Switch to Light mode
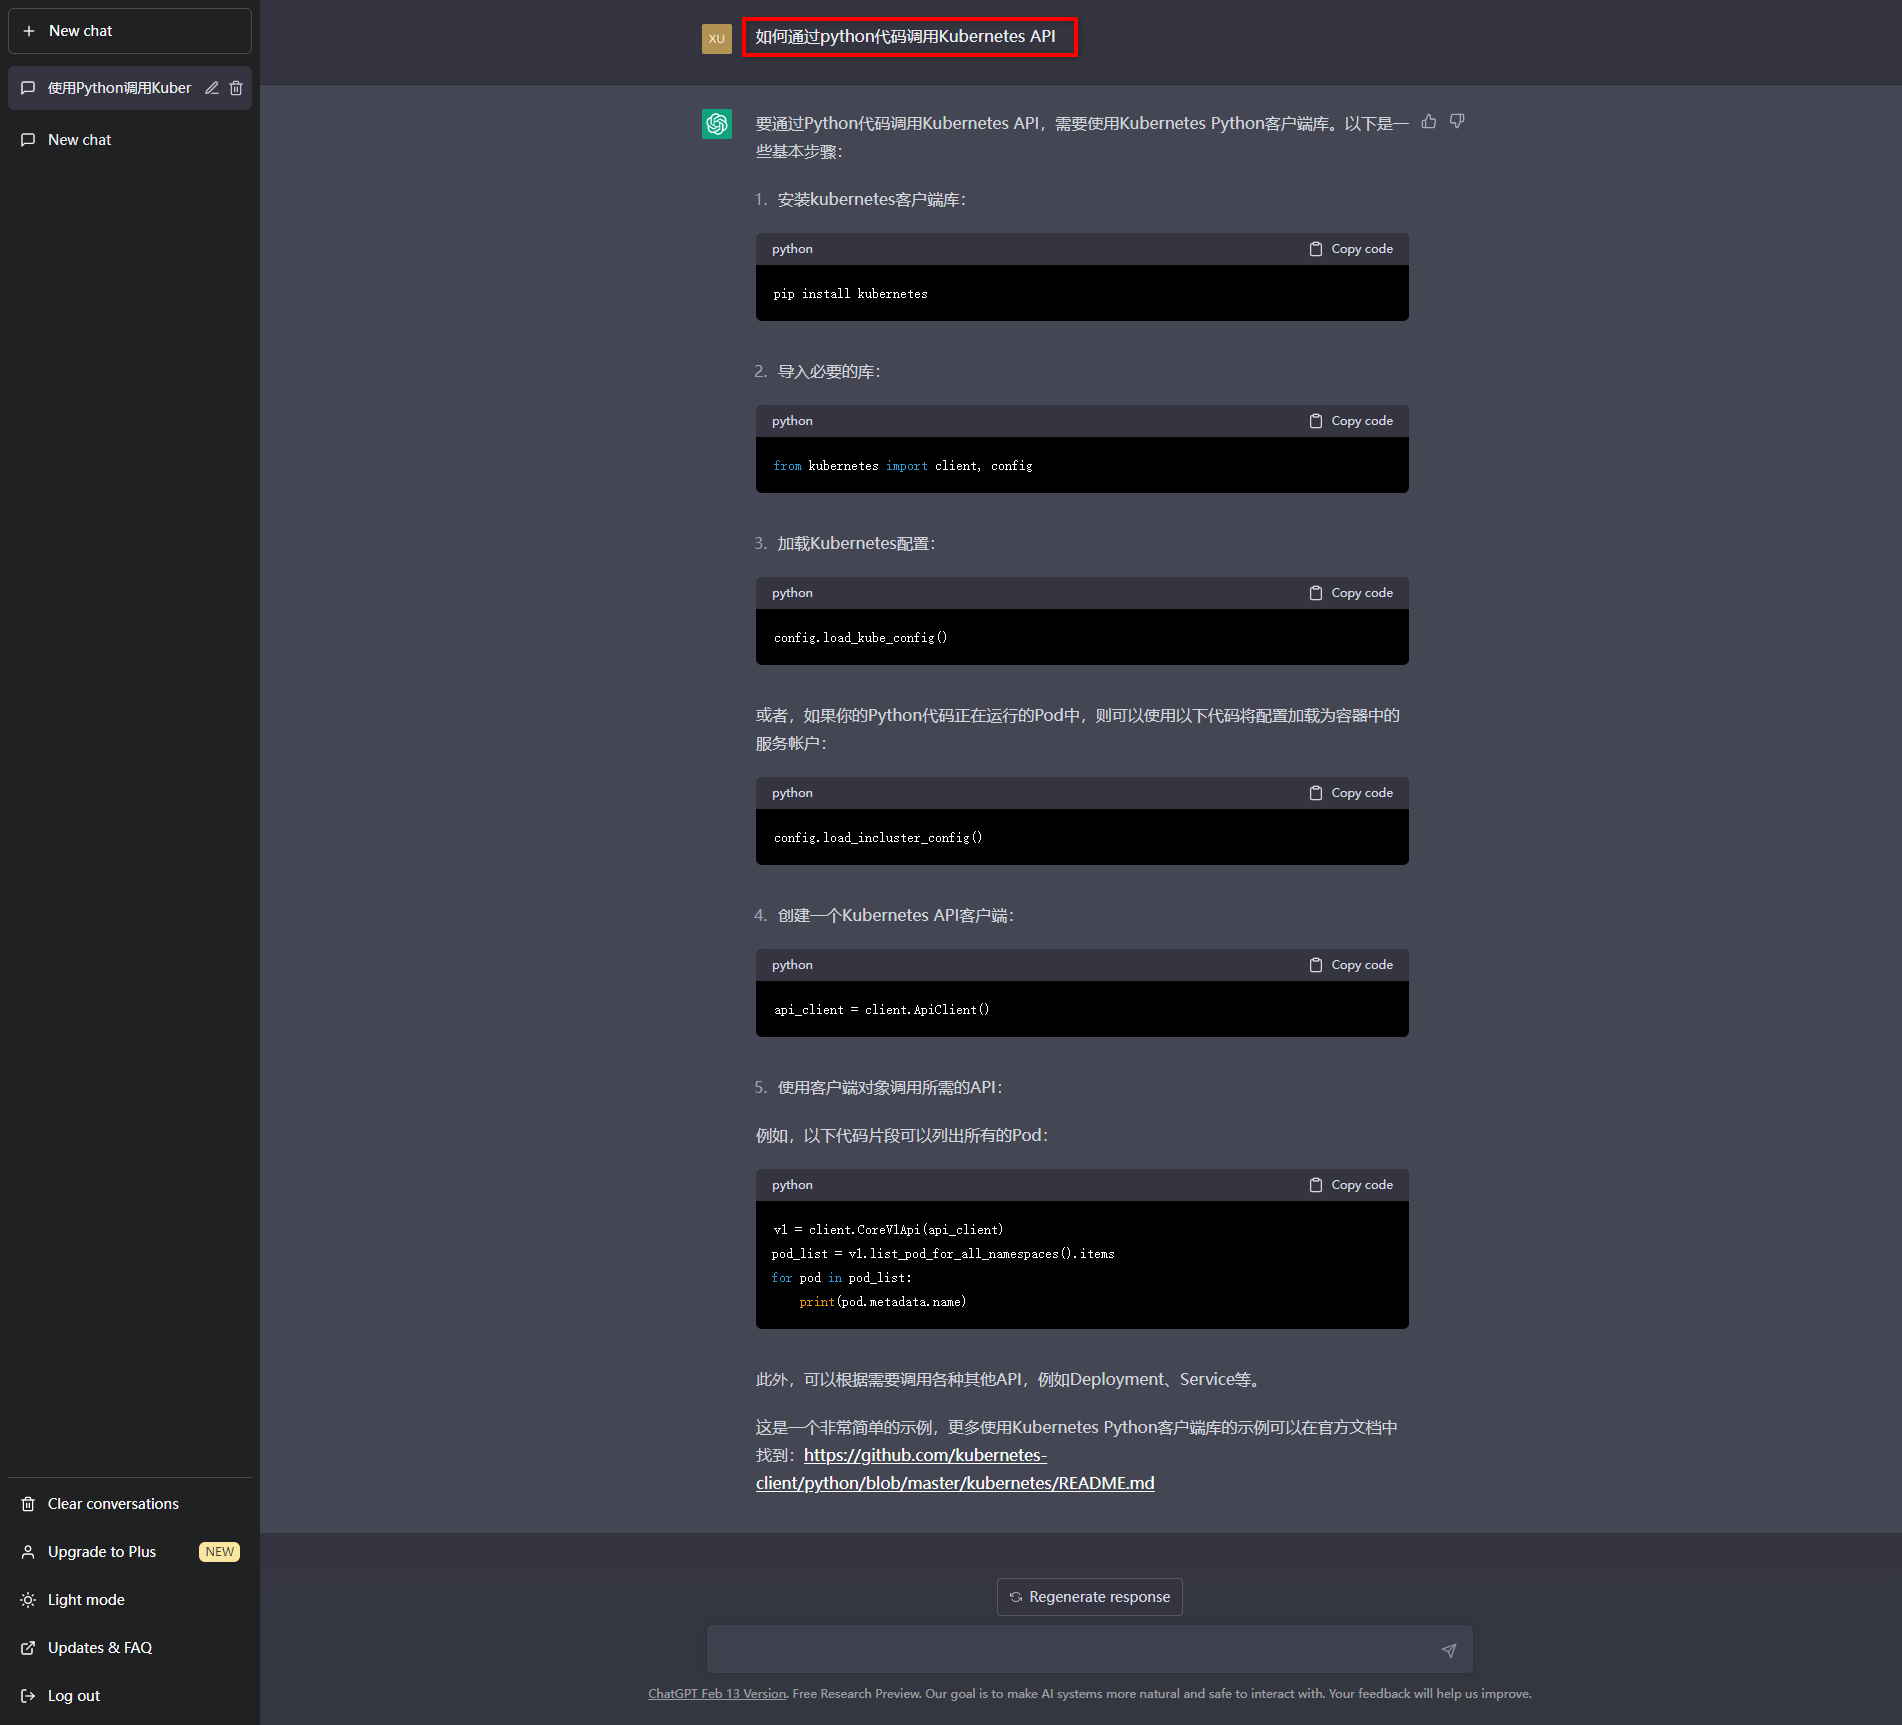 (x=130, y=1600)
